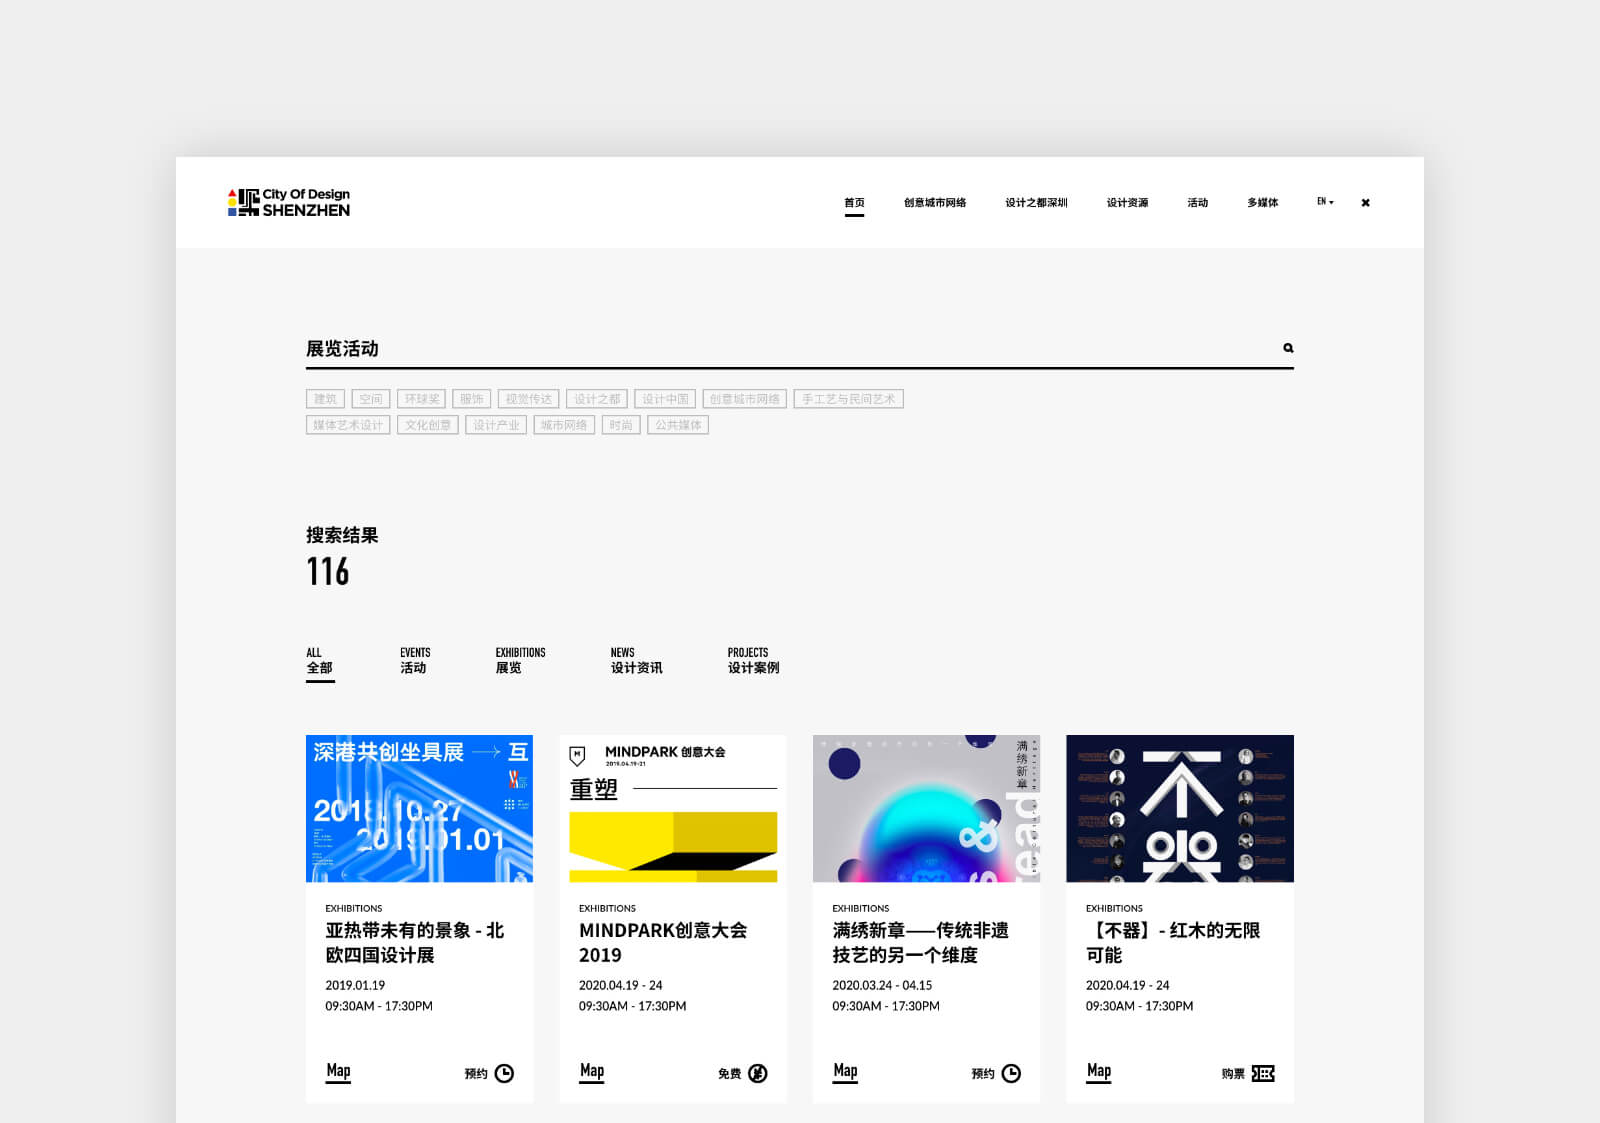Toggle the 视觉传达 filter tag
Screen dimensions: 1600x1123
(528, 399)
